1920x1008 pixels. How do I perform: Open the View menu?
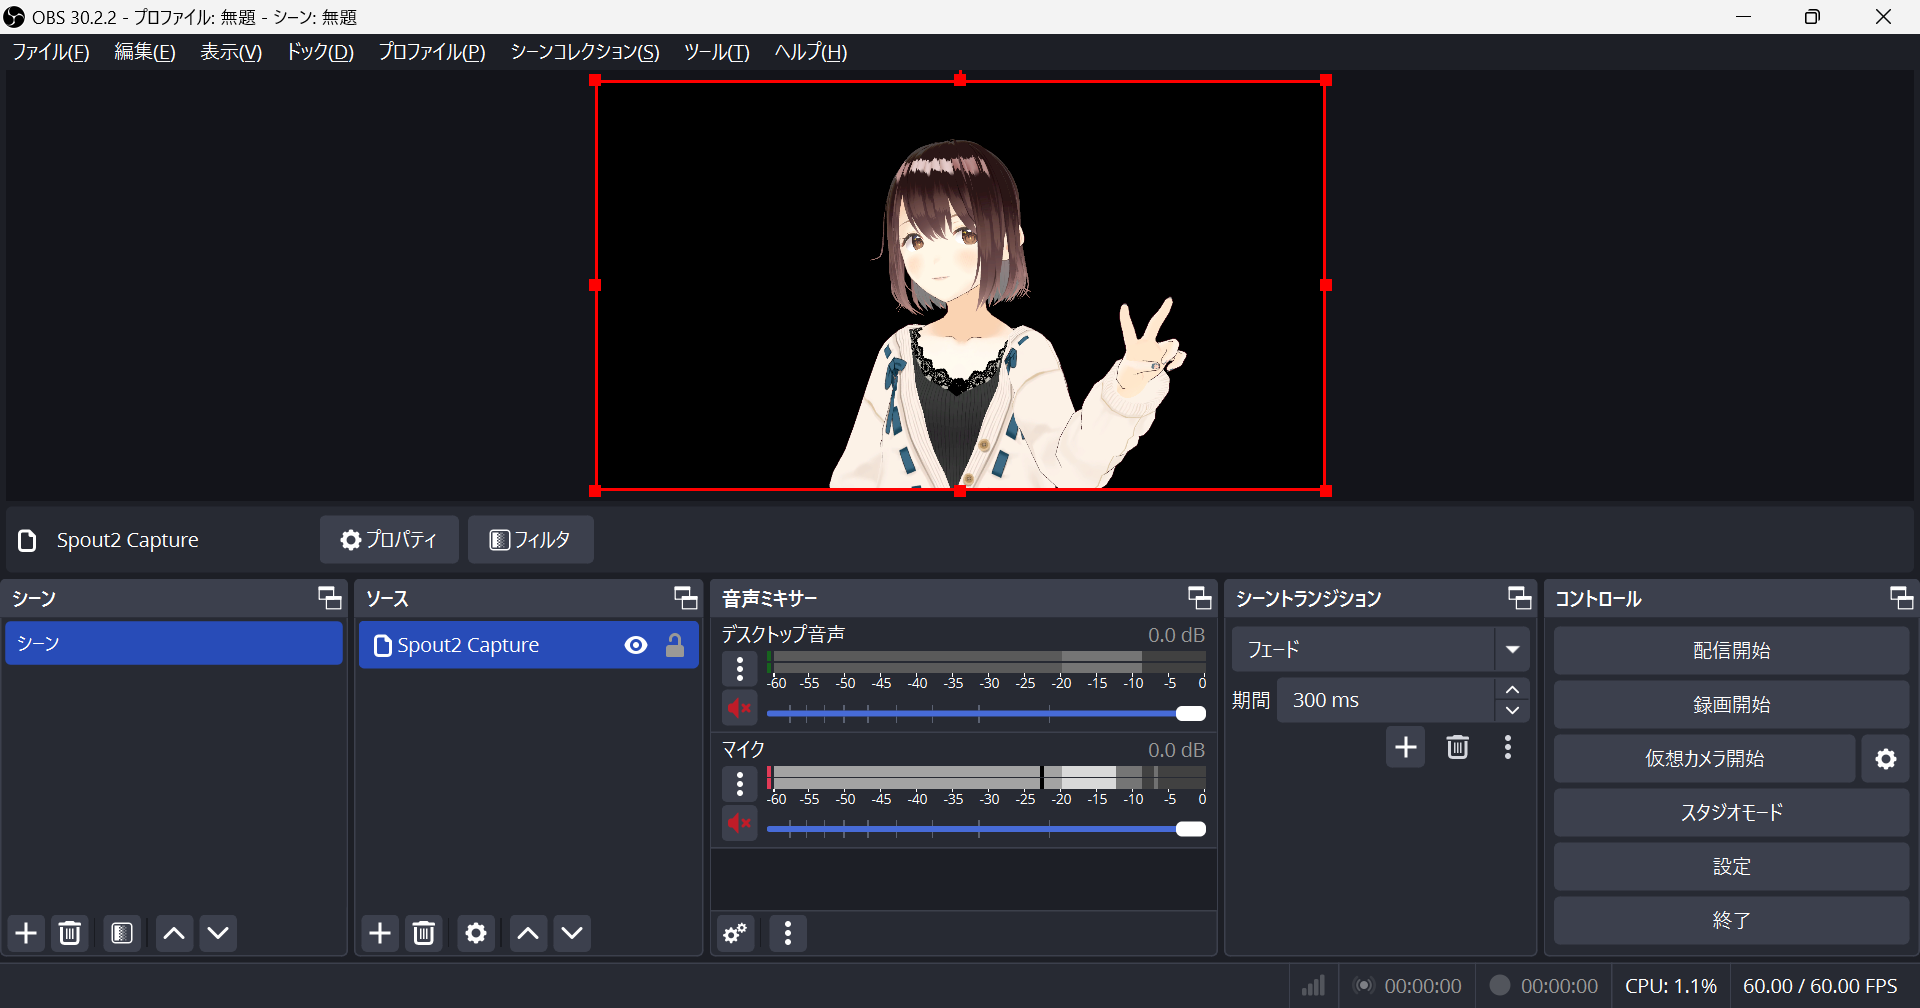pyautogui.click(x=231, y=52)
